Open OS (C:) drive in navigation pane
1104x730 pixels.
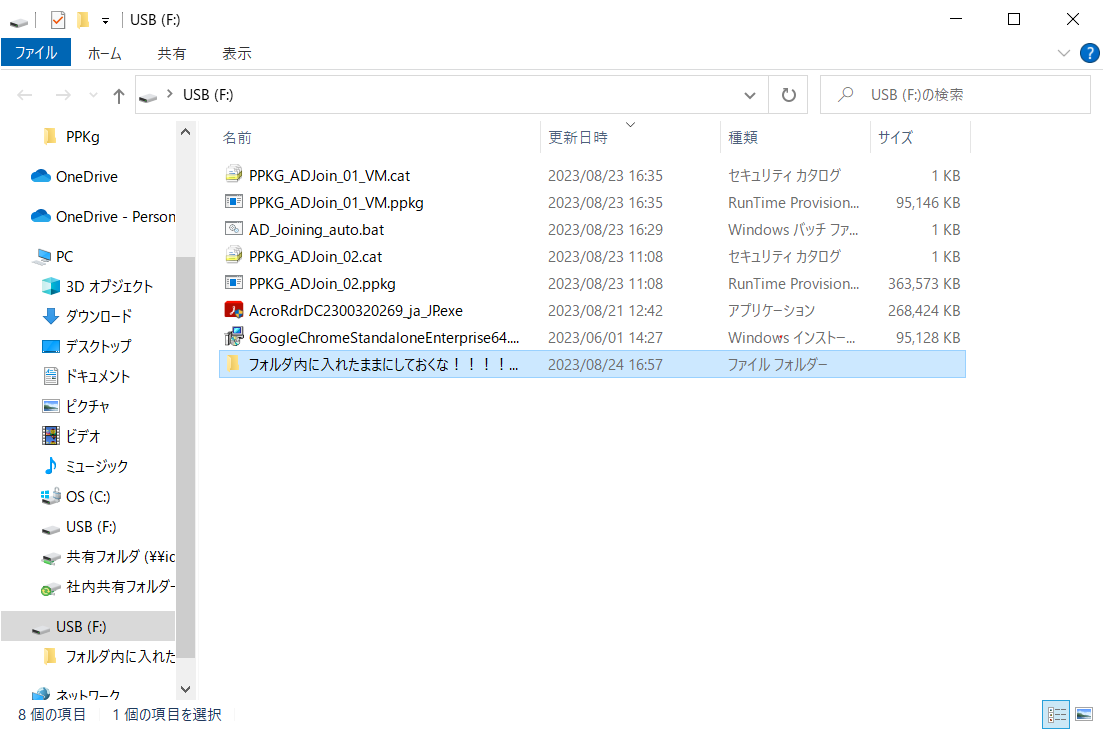click(88, 497)
